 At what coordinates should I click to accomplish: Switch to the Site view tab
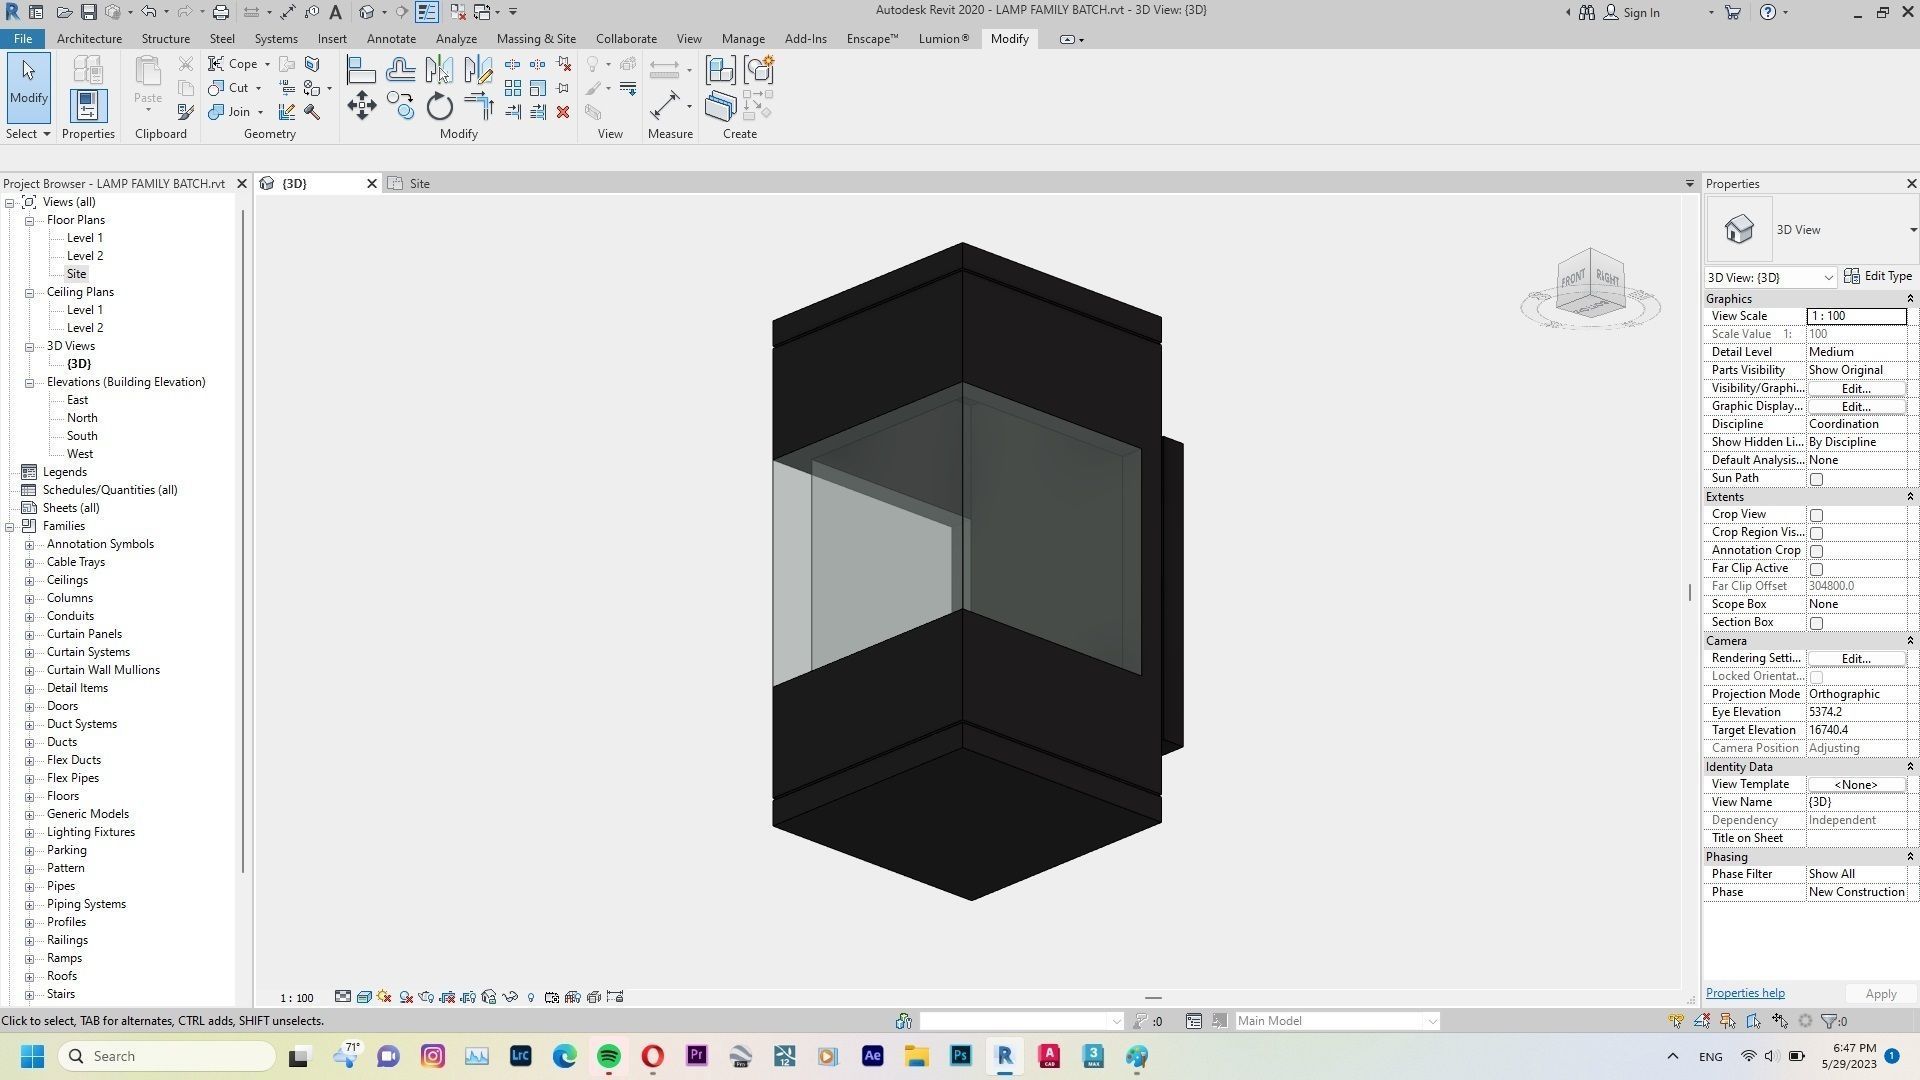[x=419, y=184]
